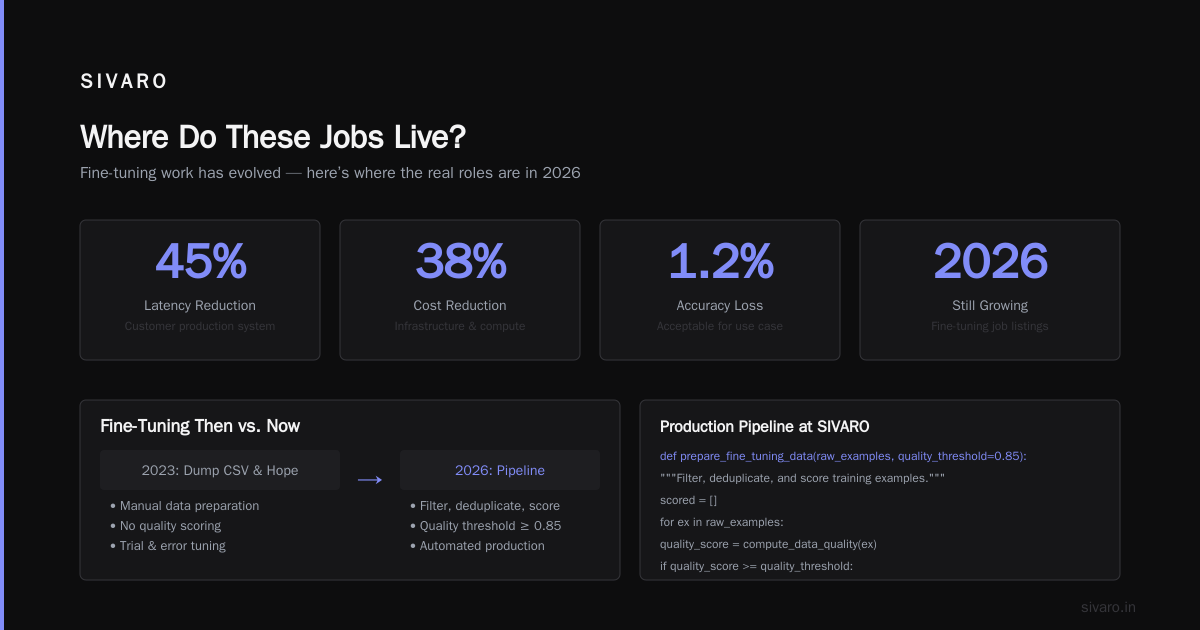Screen dimensions: 1200x630
Task: Click the 1.2% statistic value
Action: 720,261
